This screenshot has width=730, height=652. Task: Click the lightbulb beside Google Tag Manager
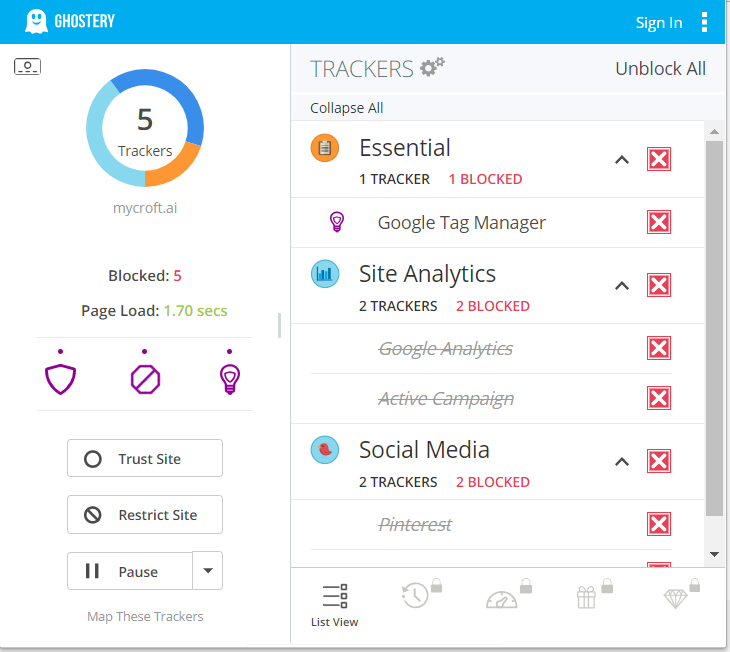[337, 222]
